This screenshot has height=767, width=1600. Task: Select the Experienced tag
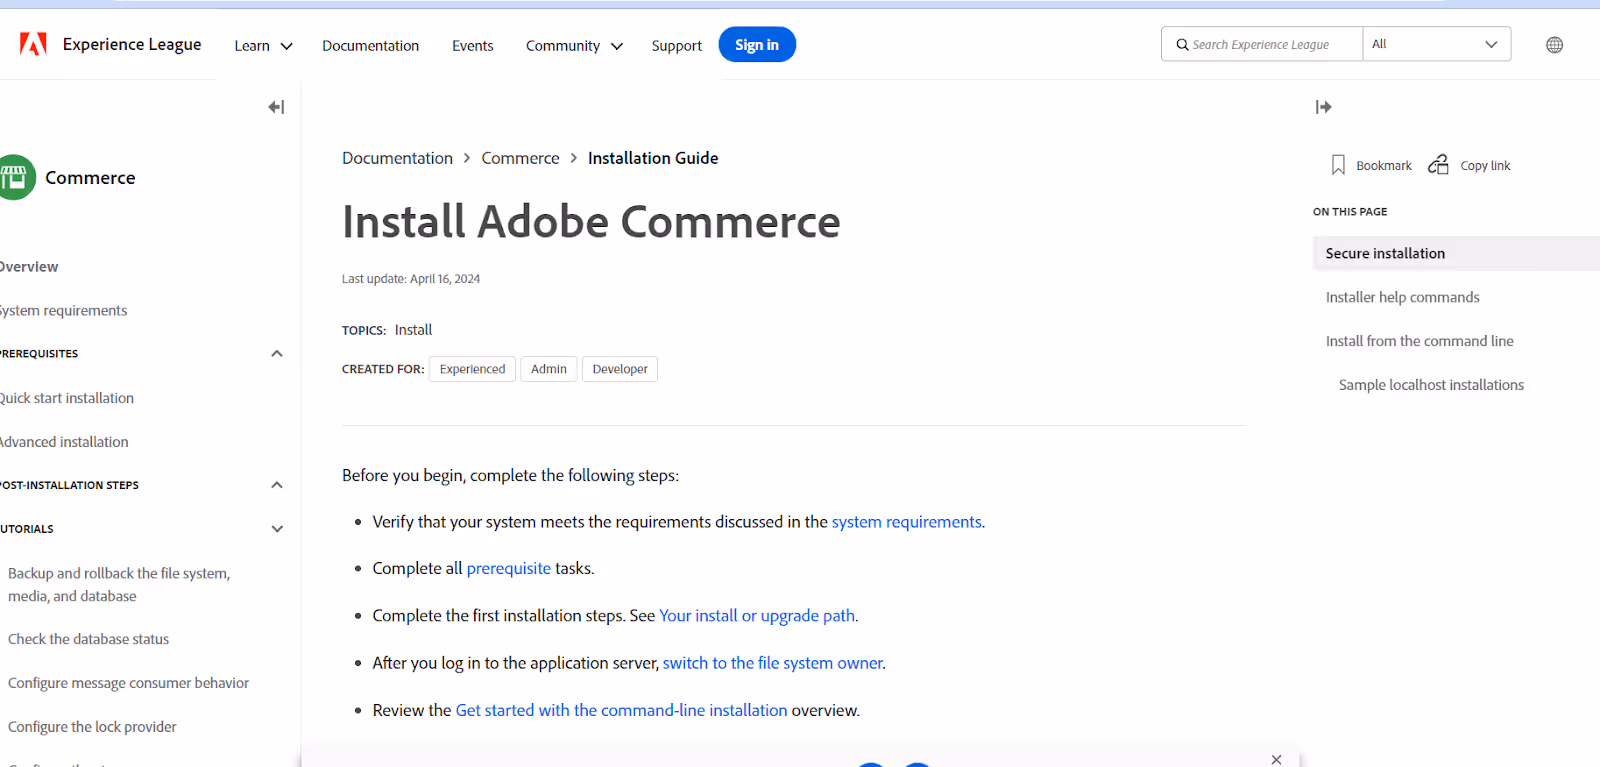point(472,369)
